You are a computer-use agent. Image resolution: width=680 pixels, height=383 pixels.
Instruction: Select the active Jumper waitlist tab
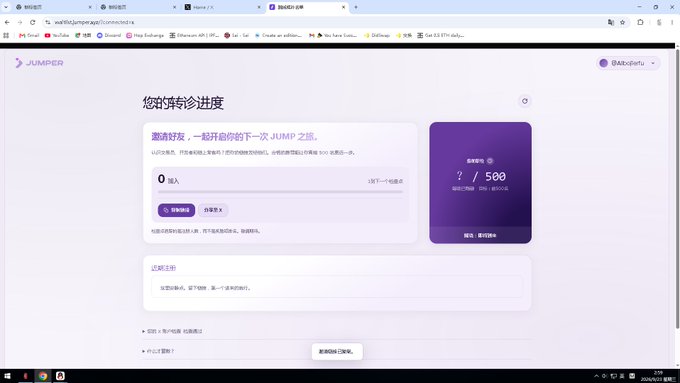[306, 7]
